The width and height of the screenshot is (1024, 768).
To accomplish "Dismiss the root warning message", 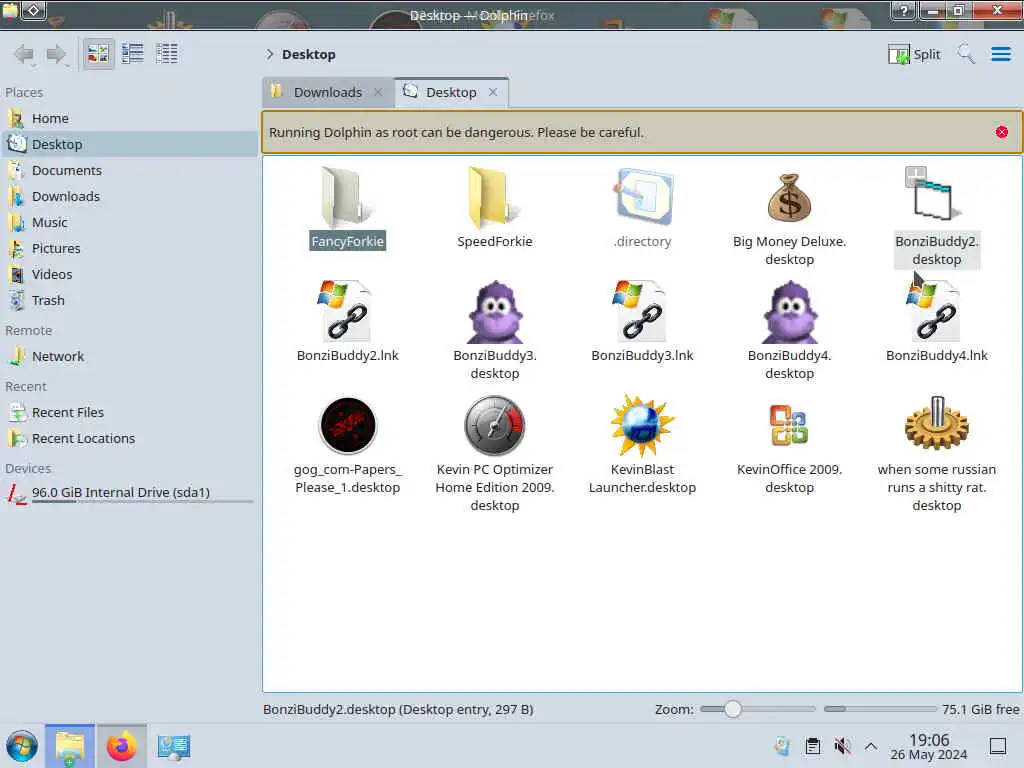I will (x=1001, y=132).
